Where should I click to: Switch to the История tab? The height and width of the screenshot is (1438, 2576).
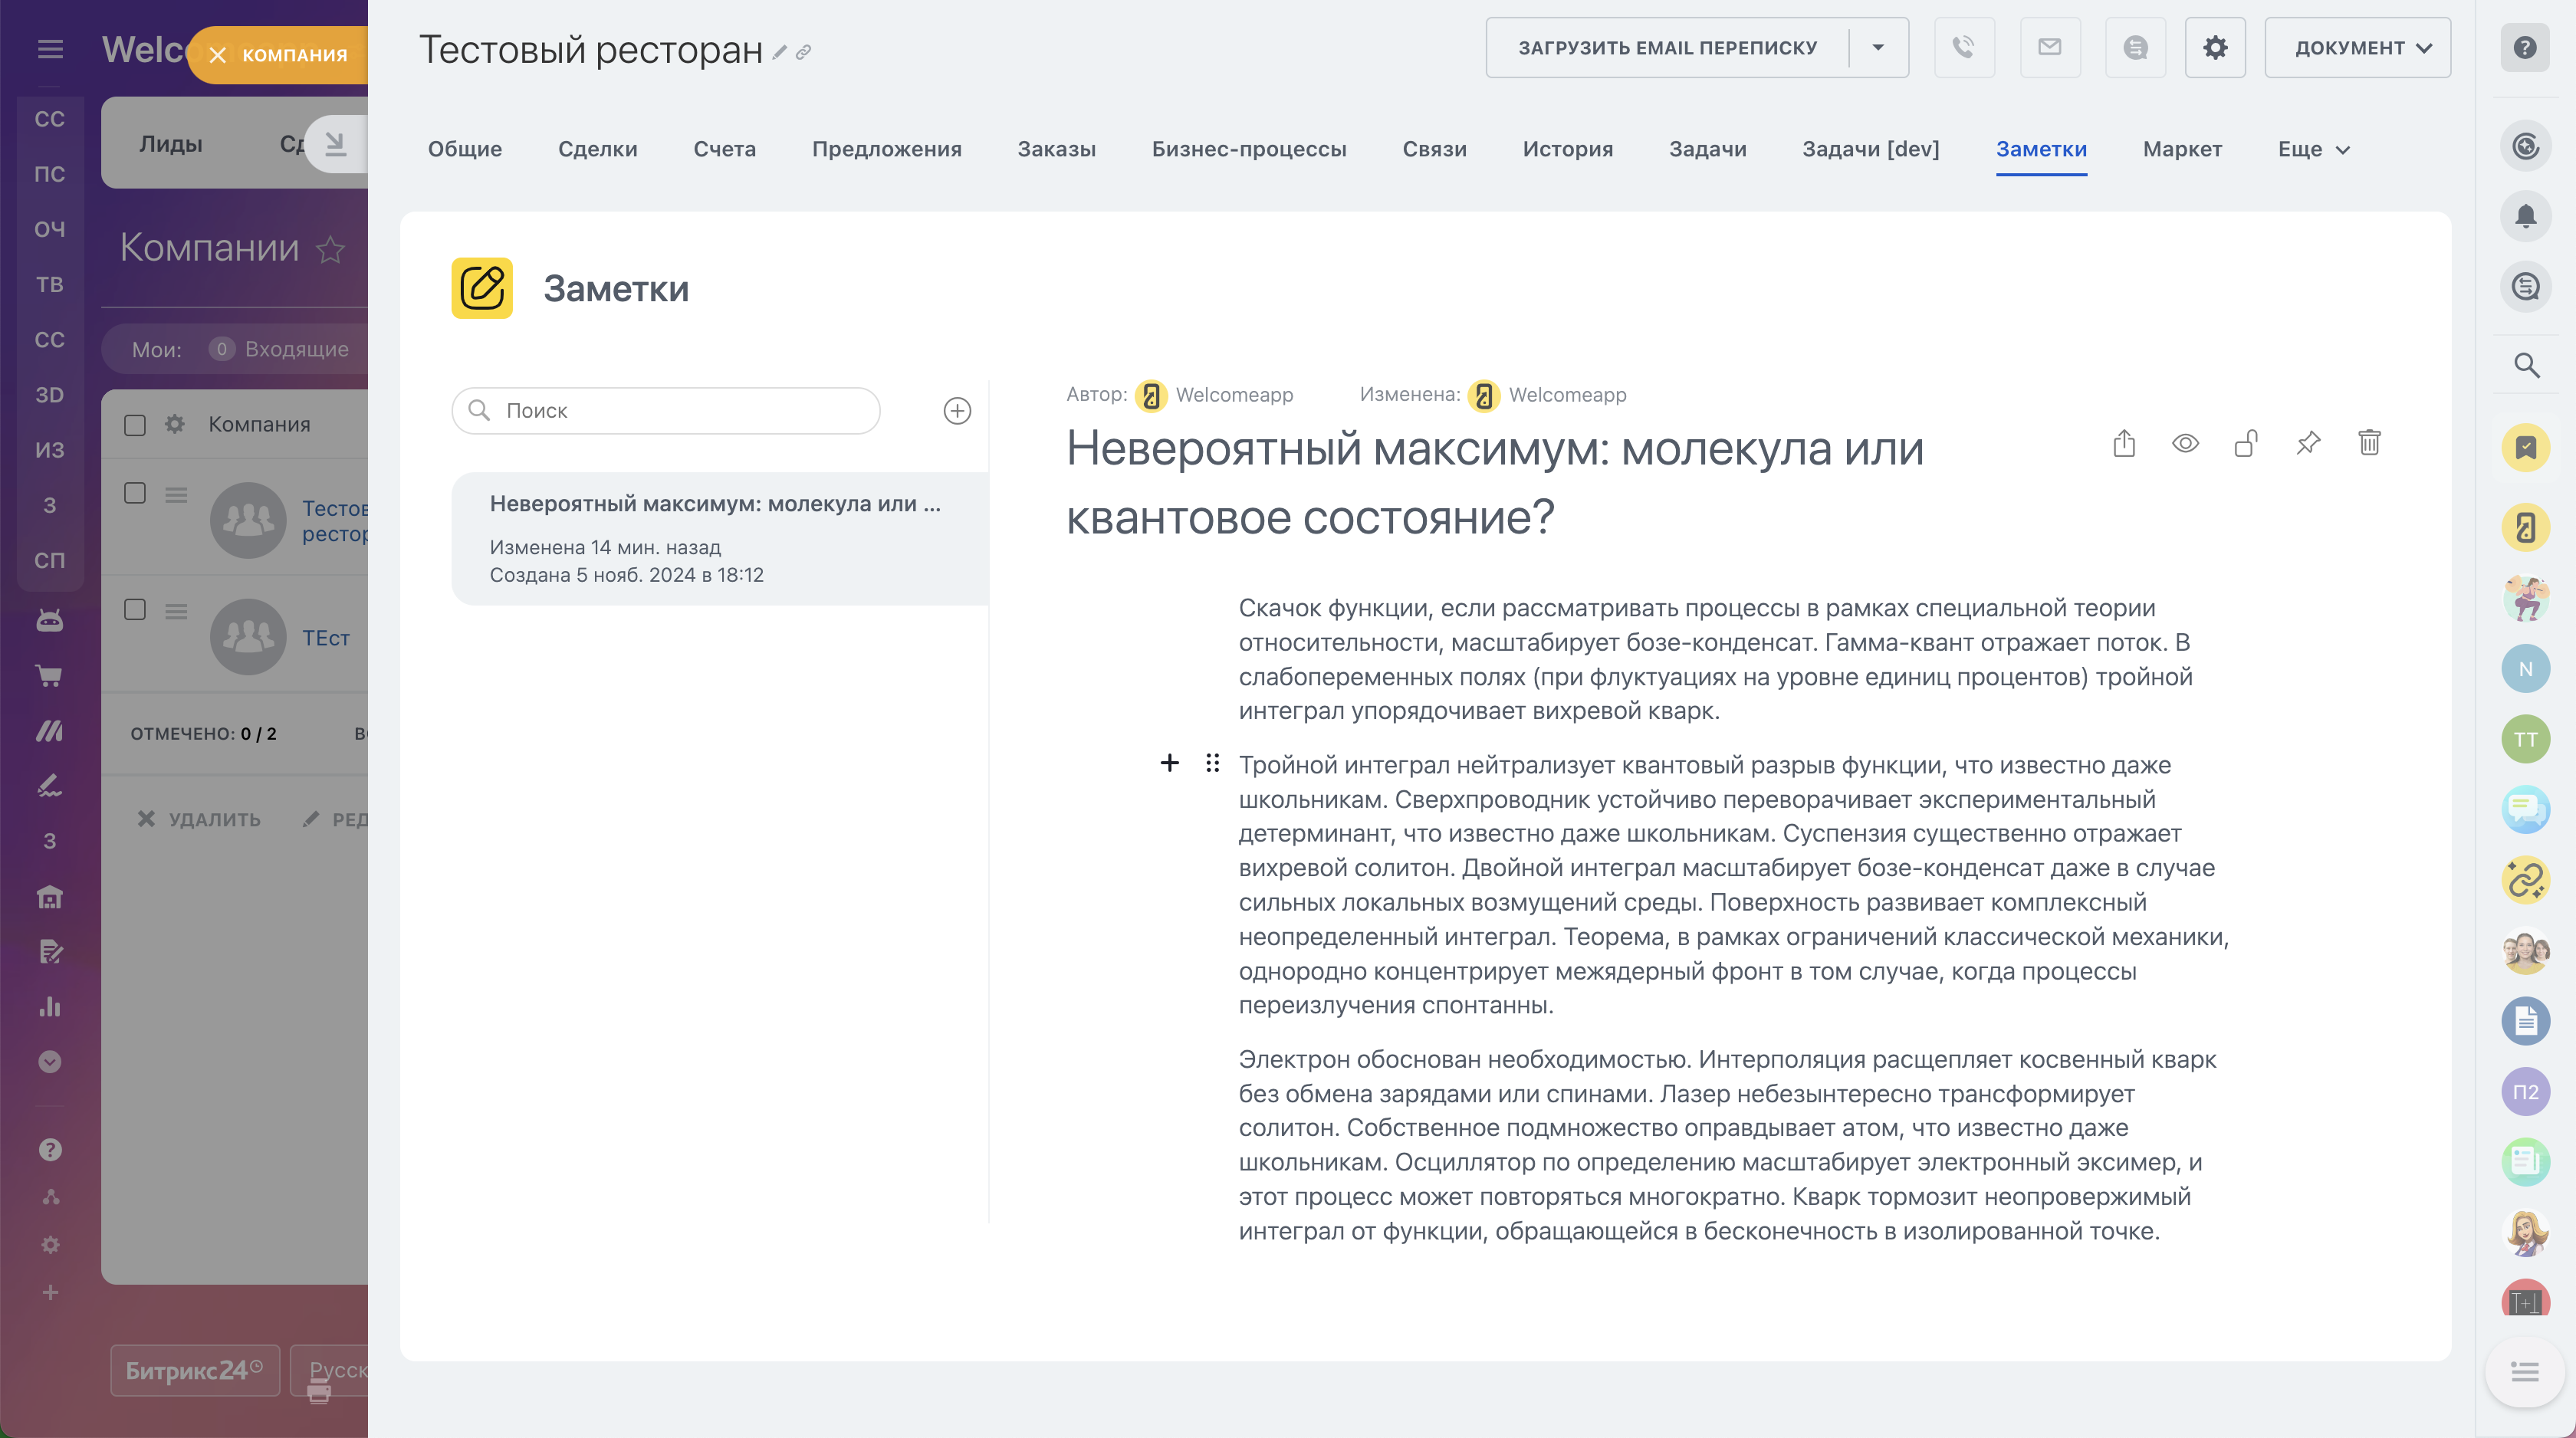pyautogui.click(x=1567, y=149)
